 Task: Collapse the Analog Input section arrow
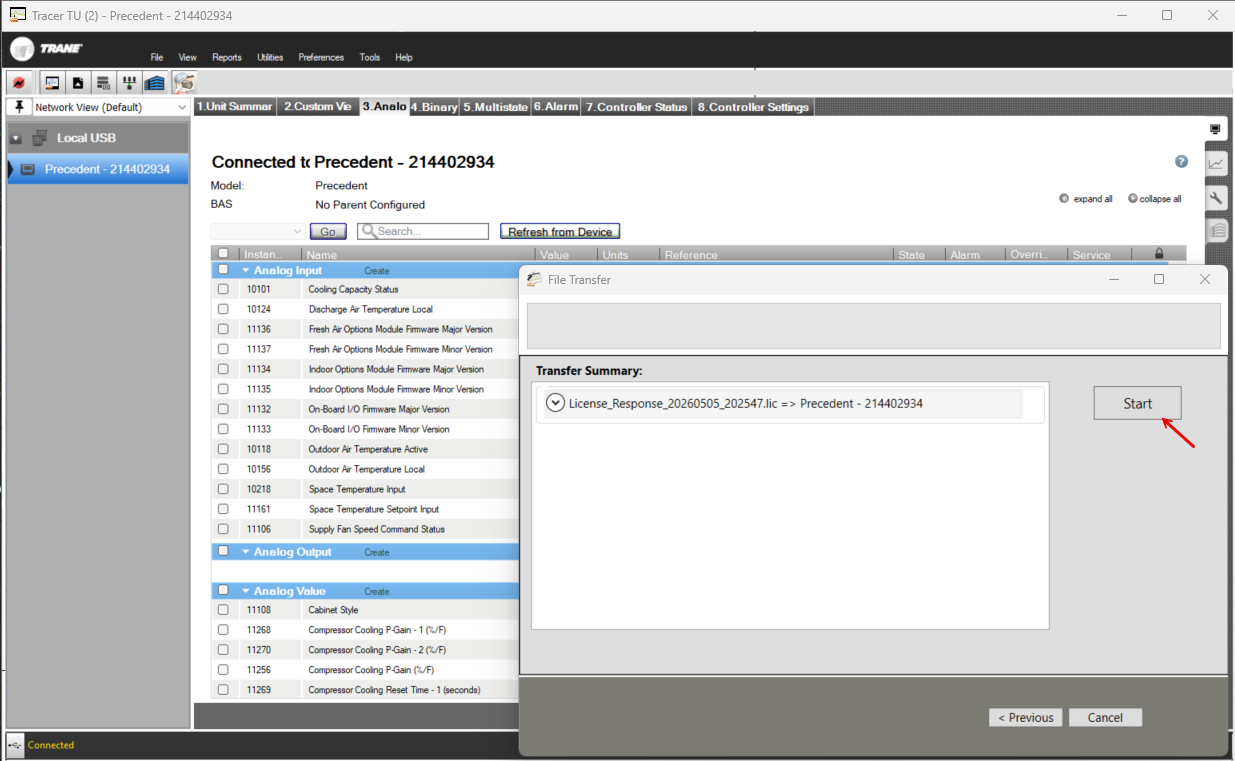click(246, 270)
